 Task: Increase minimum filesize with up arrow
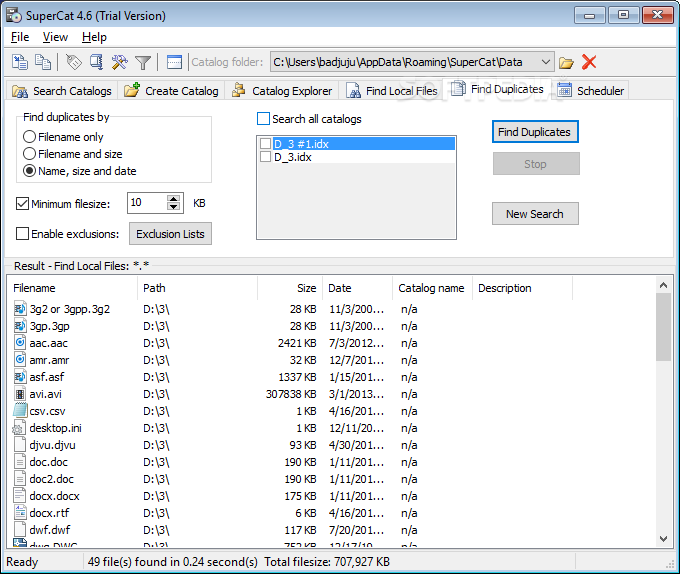pos(173,199)
